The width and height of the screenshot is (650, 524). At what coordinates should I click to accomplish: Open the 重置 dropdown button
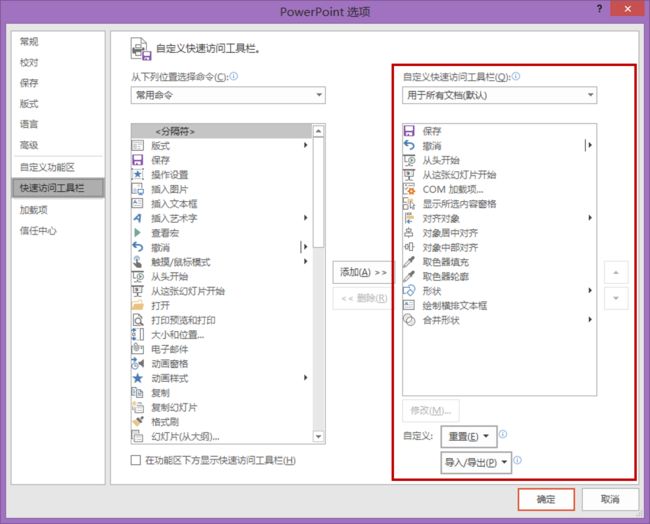[x=469, y=436]
